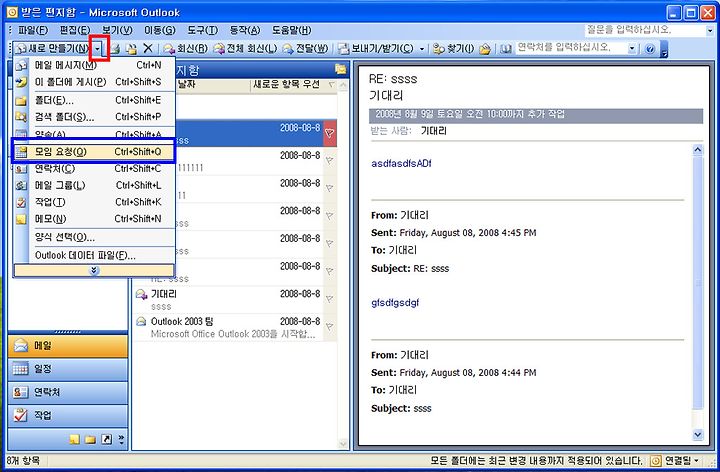Screen dimensions: 720x472
Task: Select 작업(T) in the new menu
Action: pyautogui.click(x=94, y=202)
